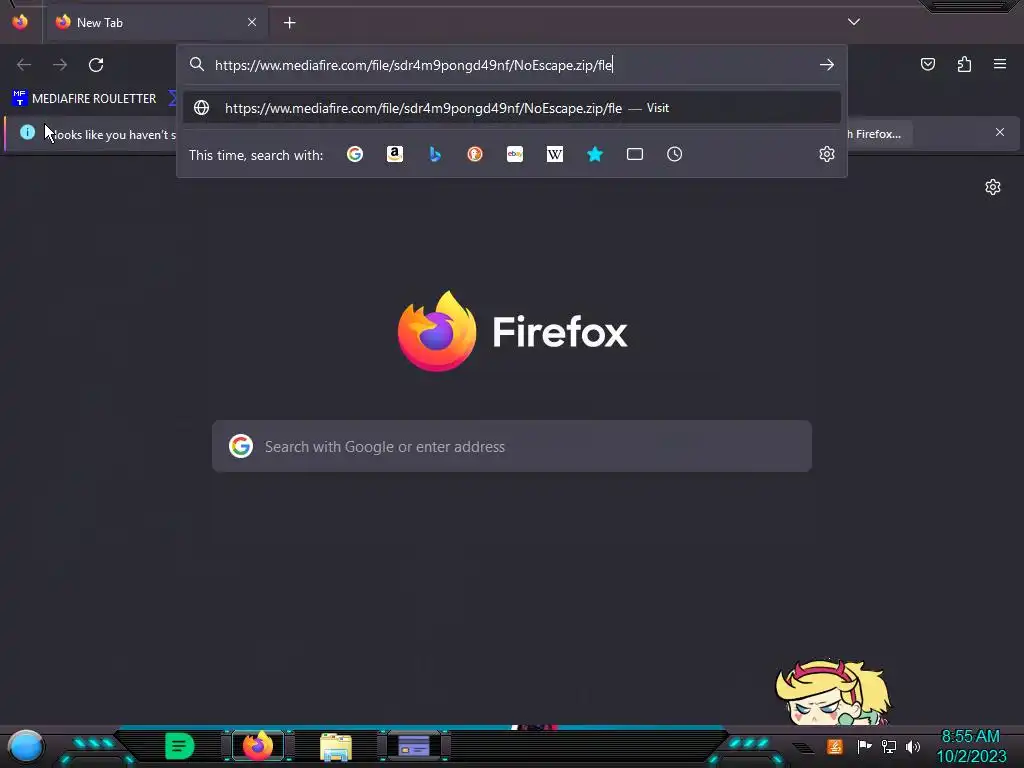The width and height of the screenshot is (1024, 768).
Task: Open File Explorer from taskbar
Action: click(x=336, y=747)
